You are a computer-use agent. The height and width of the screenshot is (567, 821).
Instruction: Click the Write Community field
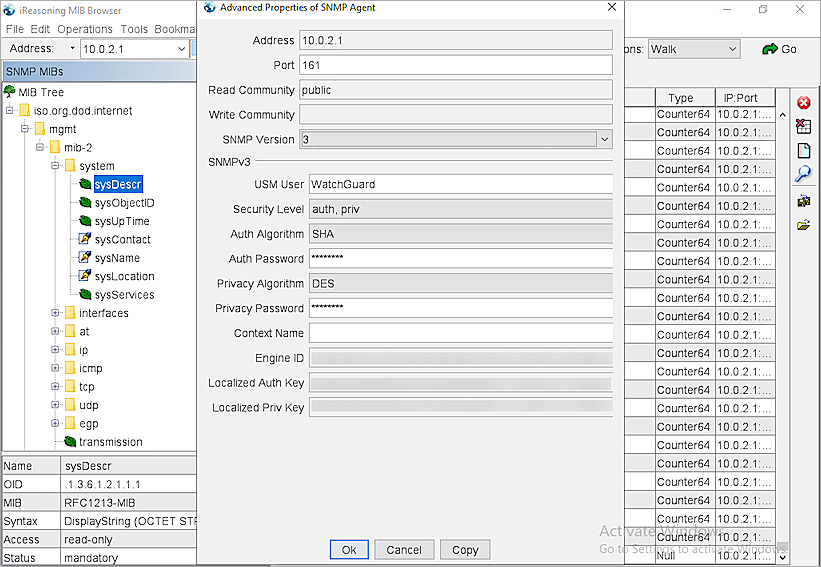456,115
